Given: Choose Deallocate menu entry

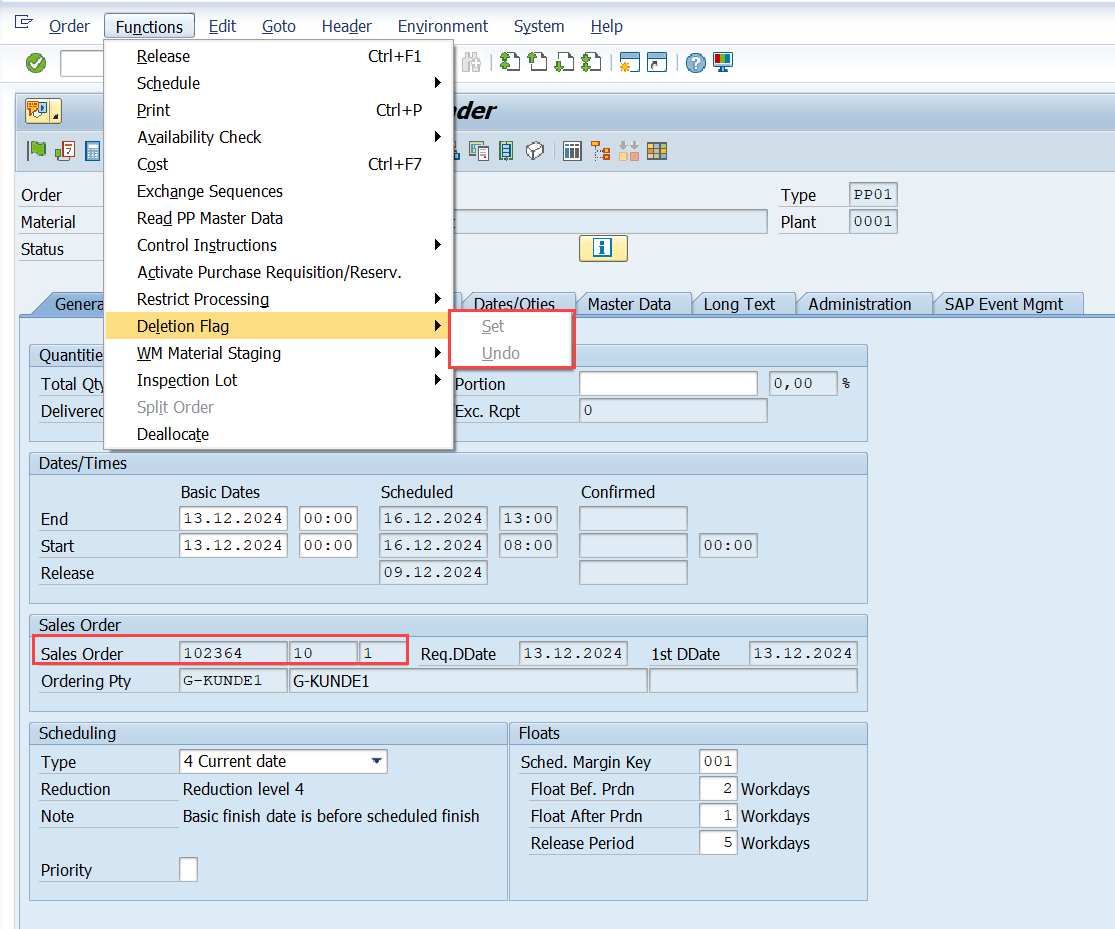Looking at the screenshot, I should 279,434.
